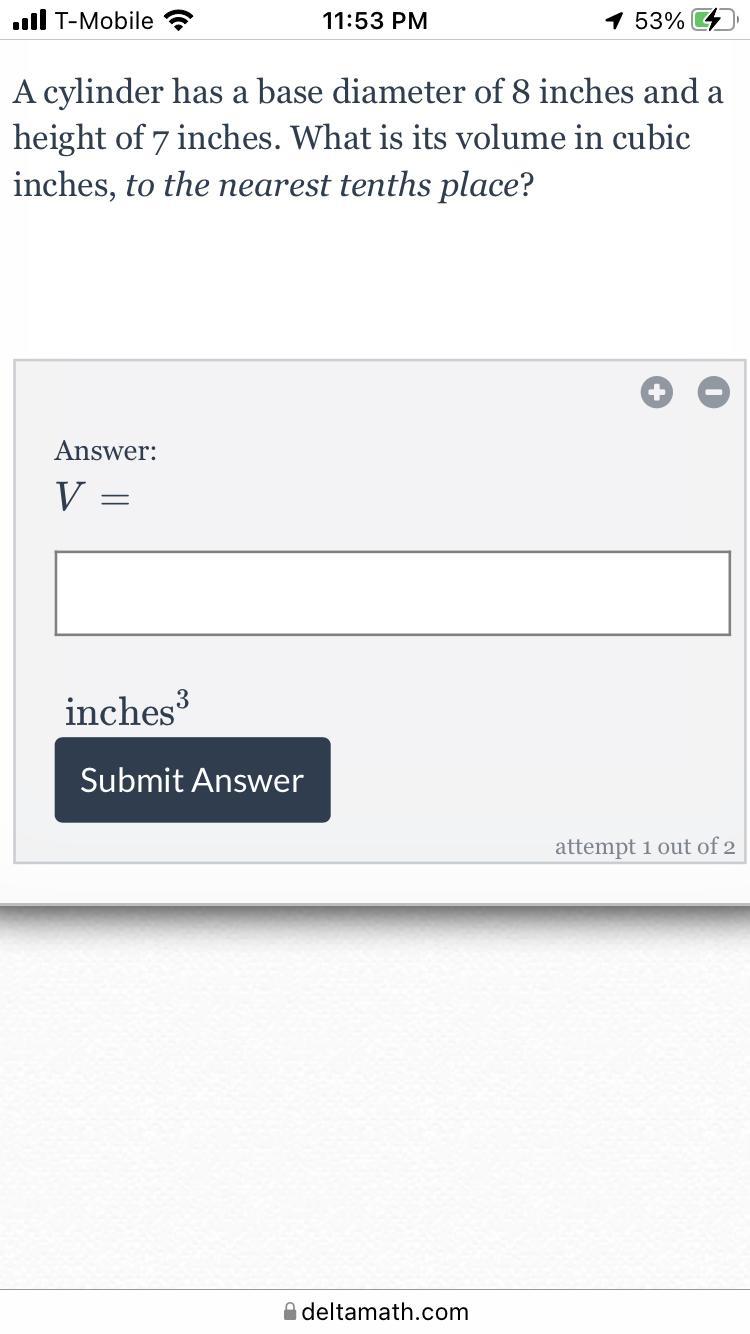Focus the volume answer input box
Viewport: 750px width, 1334px height.
(x=392, y=593)
